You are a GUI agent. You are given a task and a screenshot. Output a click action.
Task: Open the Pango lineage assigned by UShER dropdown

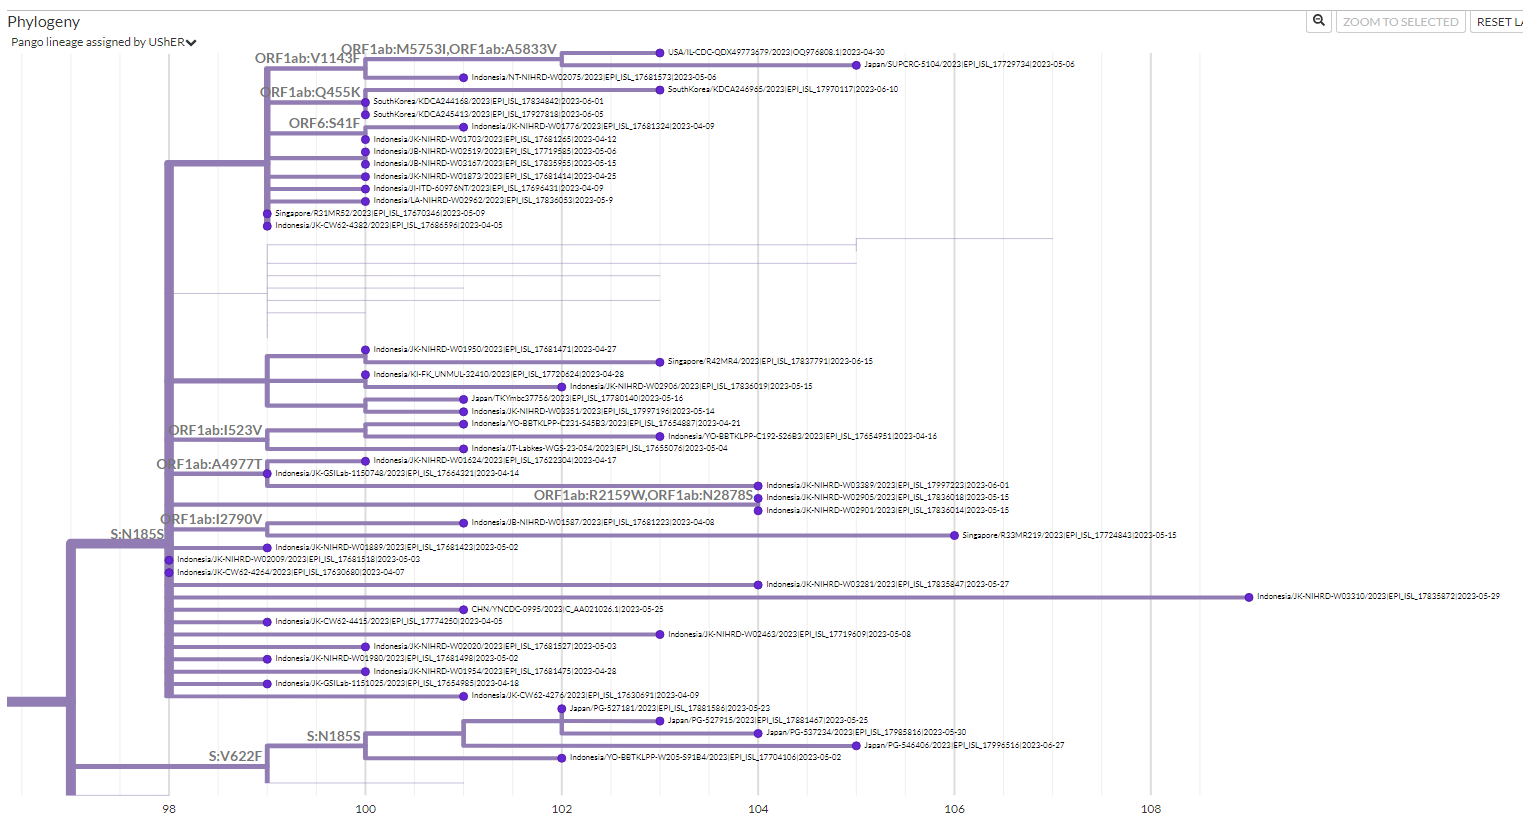[x=100, y=42]
